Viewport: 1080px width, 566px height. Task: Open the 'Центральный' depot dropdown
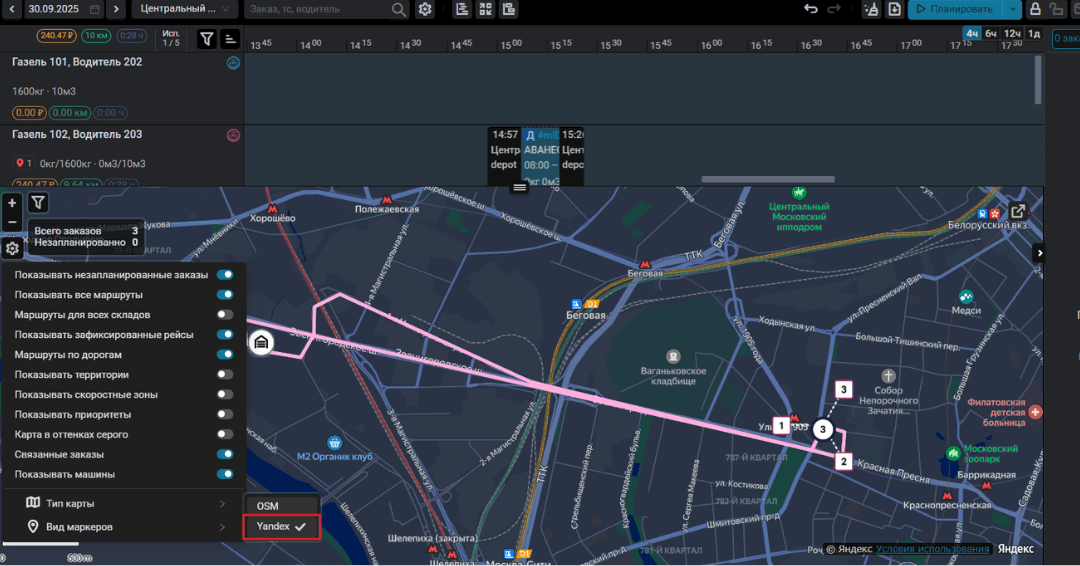point(184,9)
